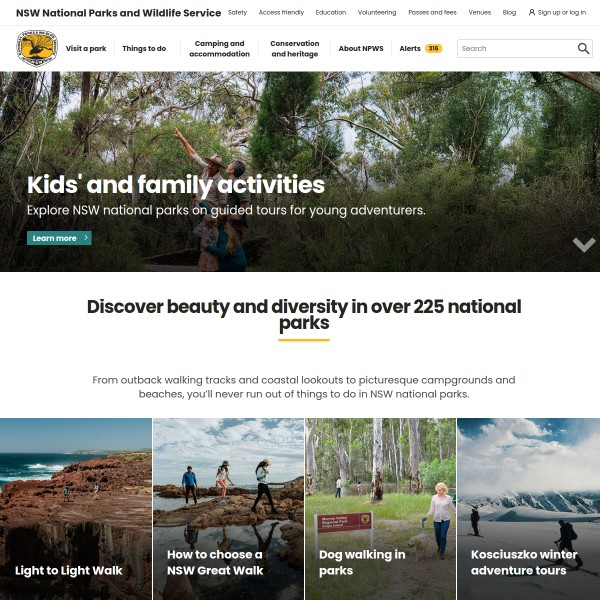Go to Passes and fees page

click(x=432, y=13)
